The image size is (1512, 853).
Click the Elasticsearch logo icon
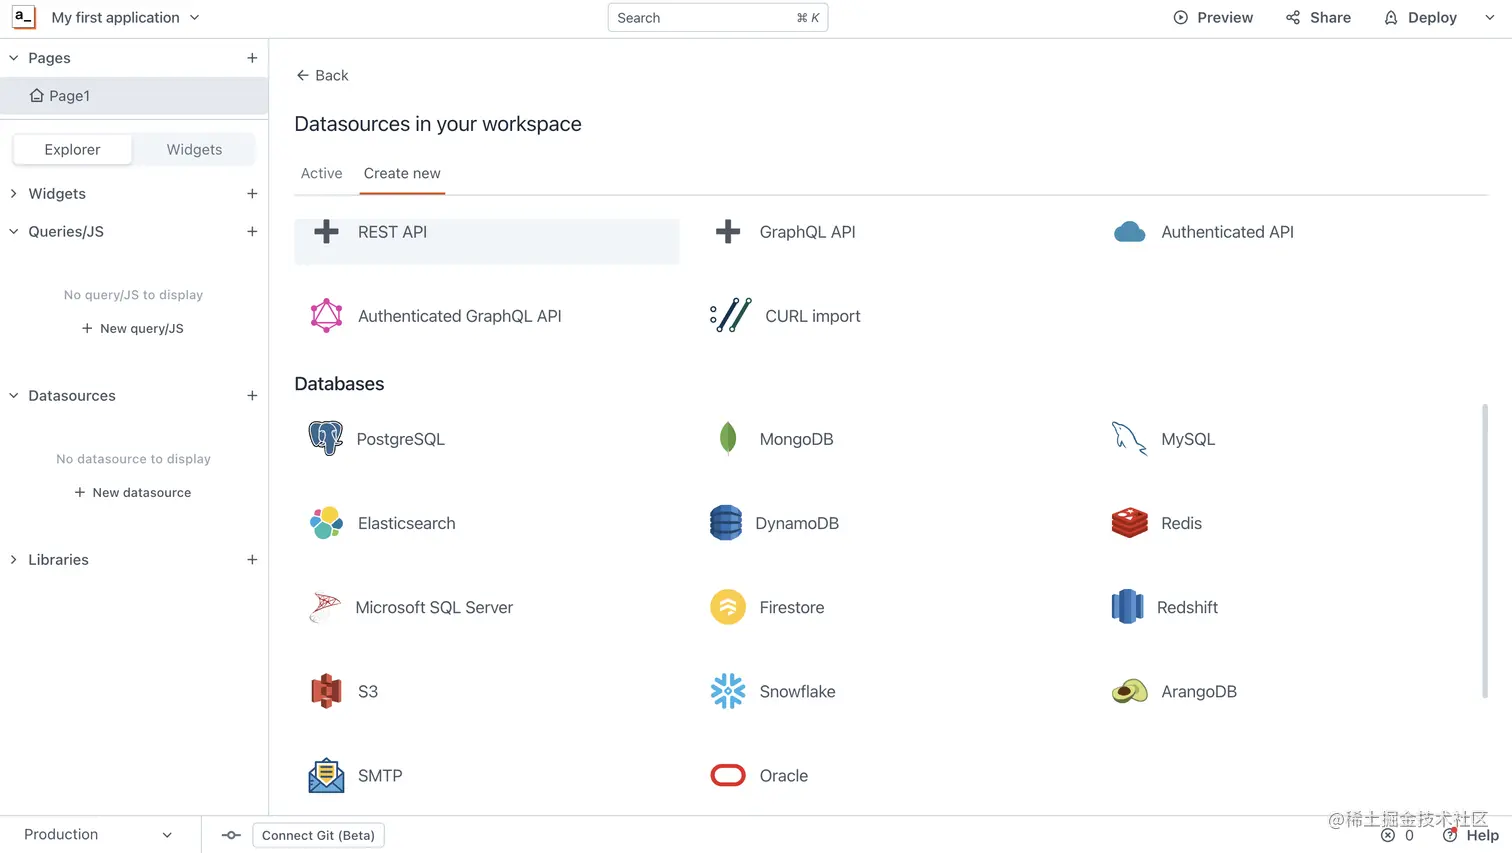(x=326, y=522)
